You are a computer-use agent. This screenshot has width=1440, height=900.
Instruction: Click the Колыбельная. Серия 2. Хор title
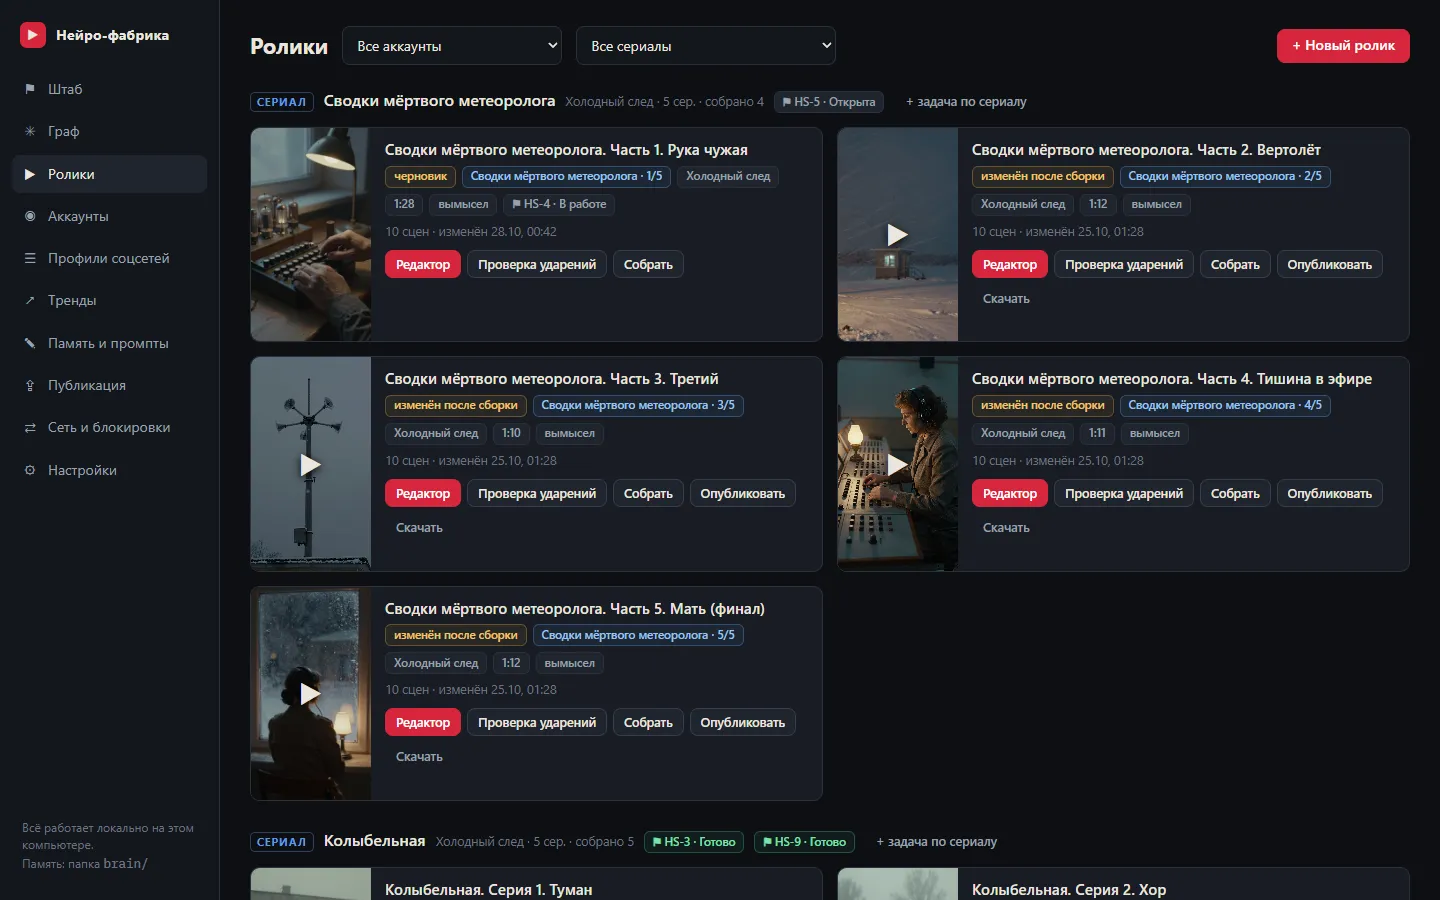pos(1069,890)
